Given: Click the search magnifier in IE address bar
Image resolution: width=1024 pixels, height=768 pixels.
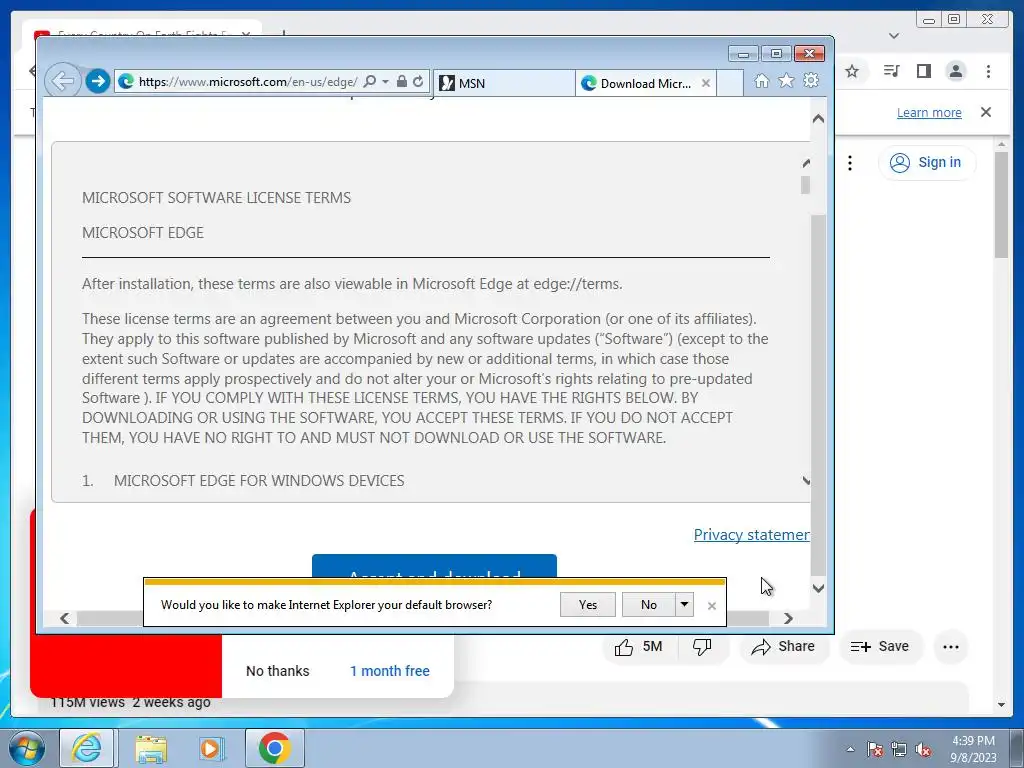Looking at the screenshot, I should coord(370,82).
